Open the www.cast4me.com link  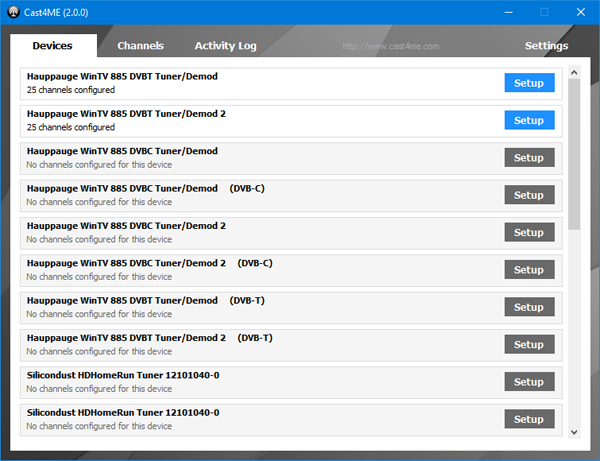tap(391, 46)
